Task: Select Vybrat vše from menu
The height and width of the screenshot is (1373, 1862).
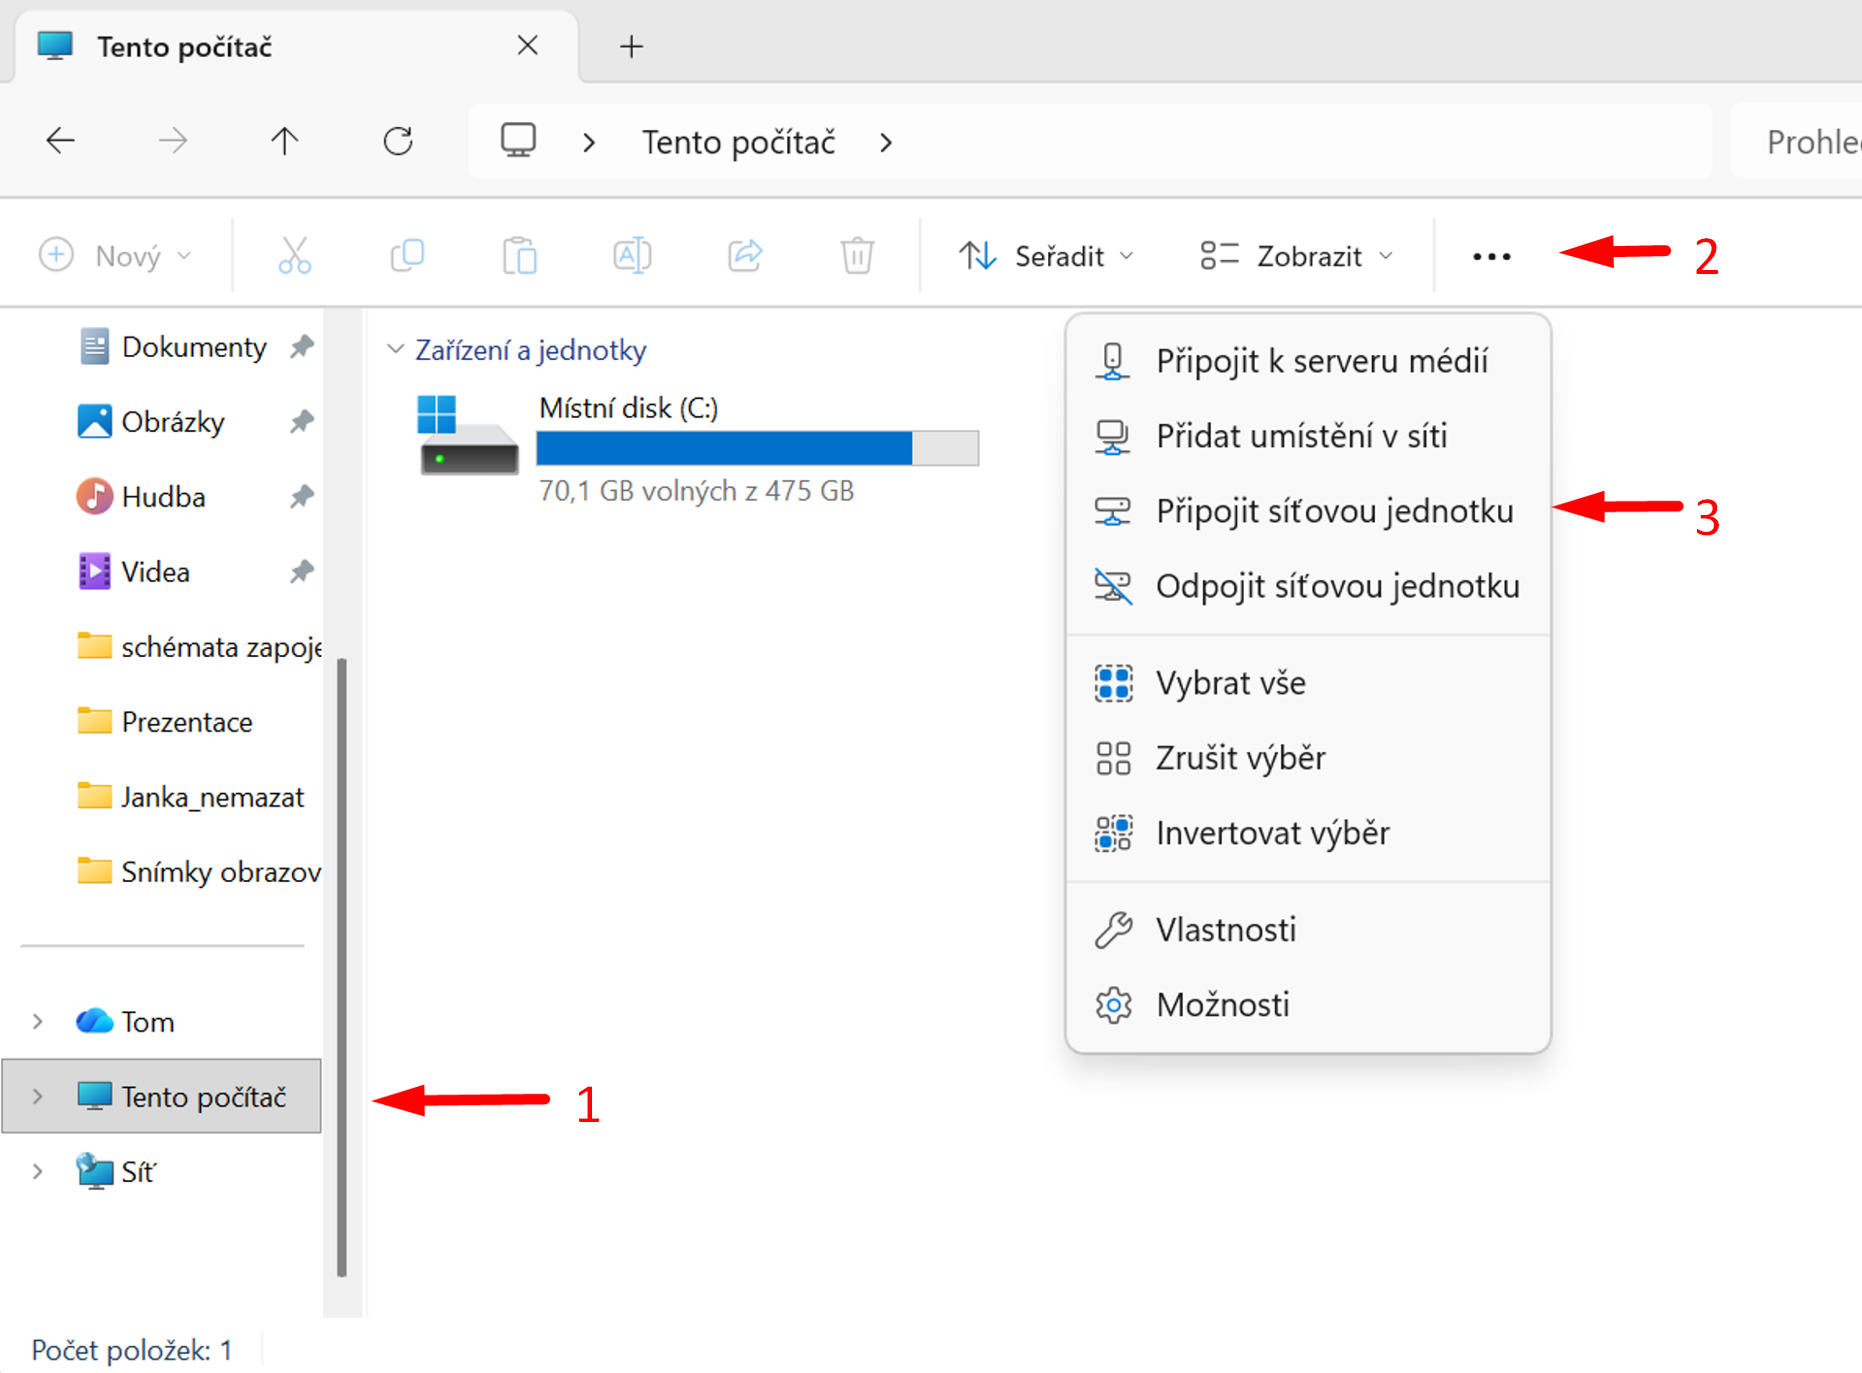Action: 1308,683
